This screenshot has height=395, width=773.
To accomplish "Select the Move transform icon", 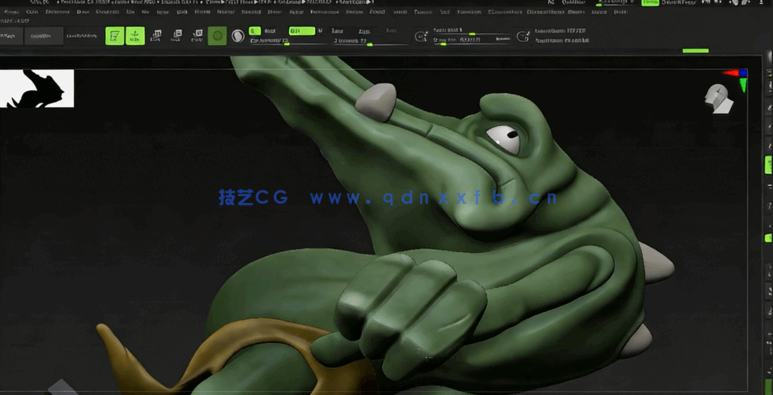I will (x=156, y=36).
